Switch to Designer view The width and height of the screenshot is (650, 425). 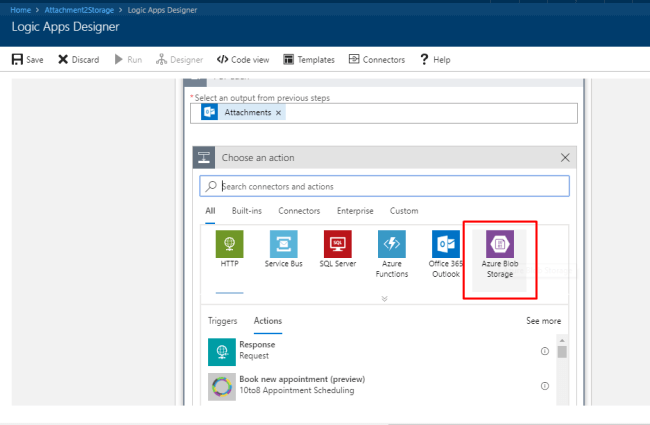coord(179,60)
